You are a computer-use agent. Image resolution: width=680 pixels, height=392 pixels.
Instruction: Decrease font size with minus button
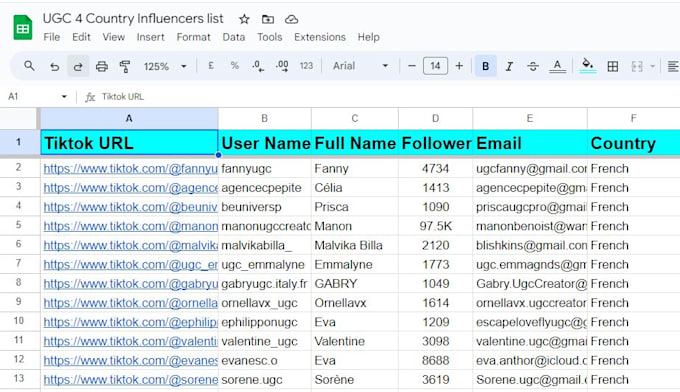pyautogui.click(x=412, y=66)
